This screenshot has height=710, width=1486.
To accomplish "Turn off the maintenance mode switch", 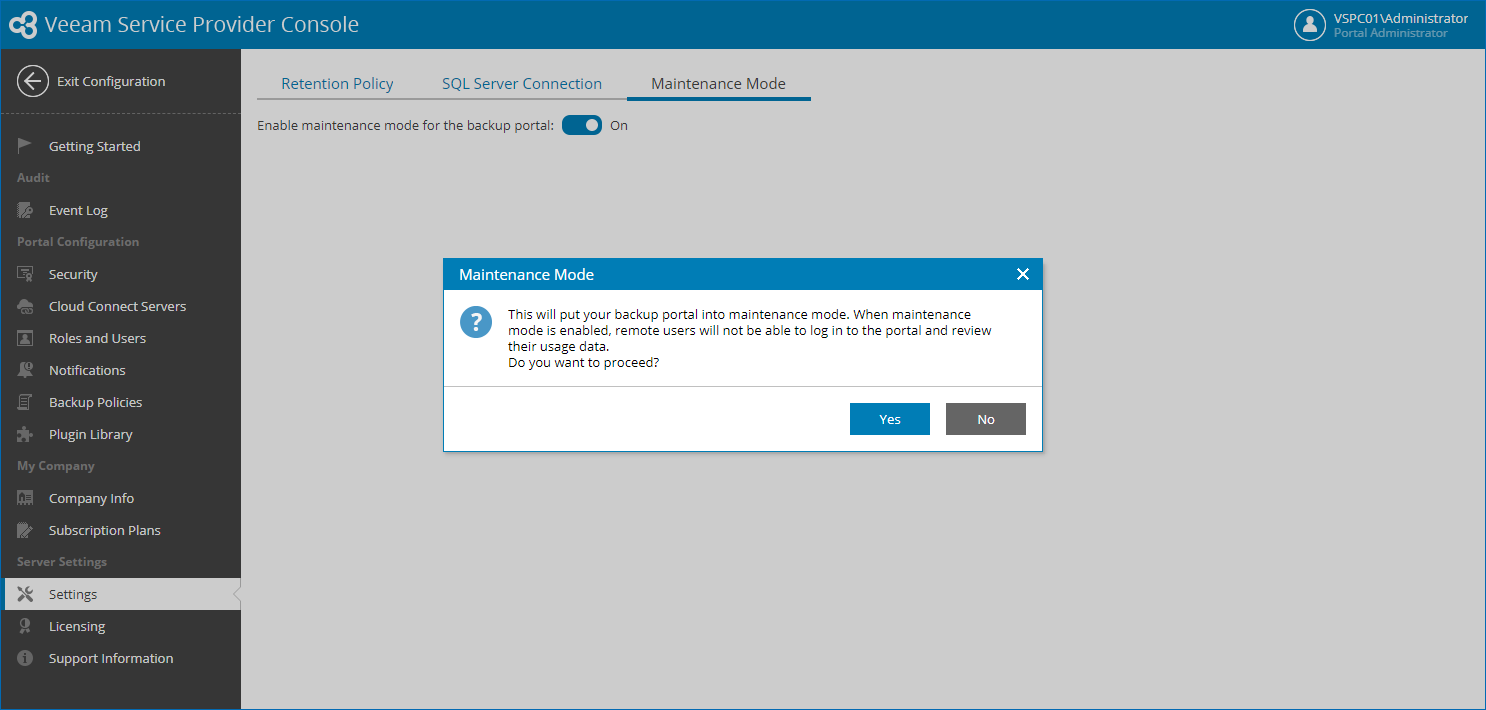I will [x=582, y=125].
